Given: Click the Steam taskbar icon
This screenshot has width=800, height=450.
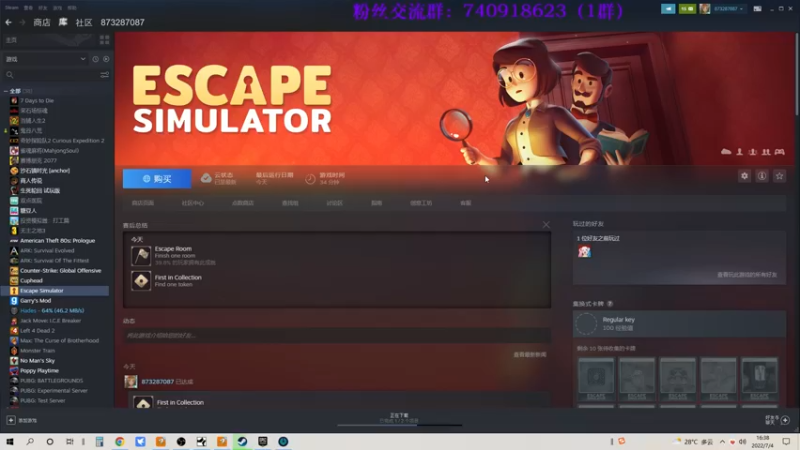Looking at the screenshot, I should point(242,441).
